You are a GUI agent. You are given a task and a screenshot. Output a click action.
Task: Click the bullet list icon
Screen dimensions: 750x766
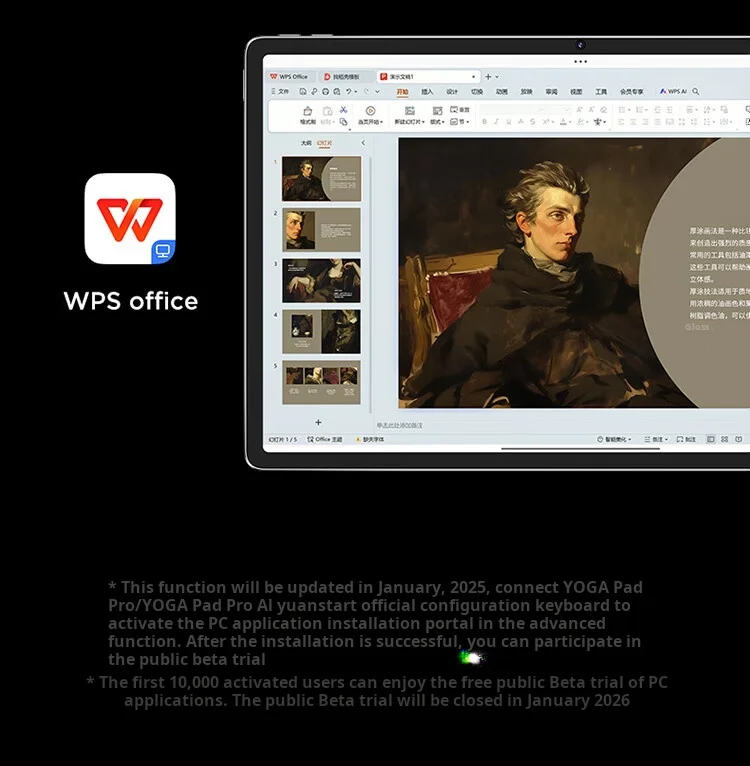click(x=624, y=110)
